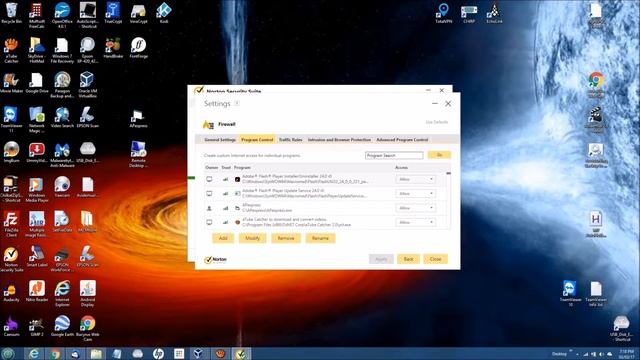640x360 pixels.
Task: Click the Rename button
Action: (320, 238)
